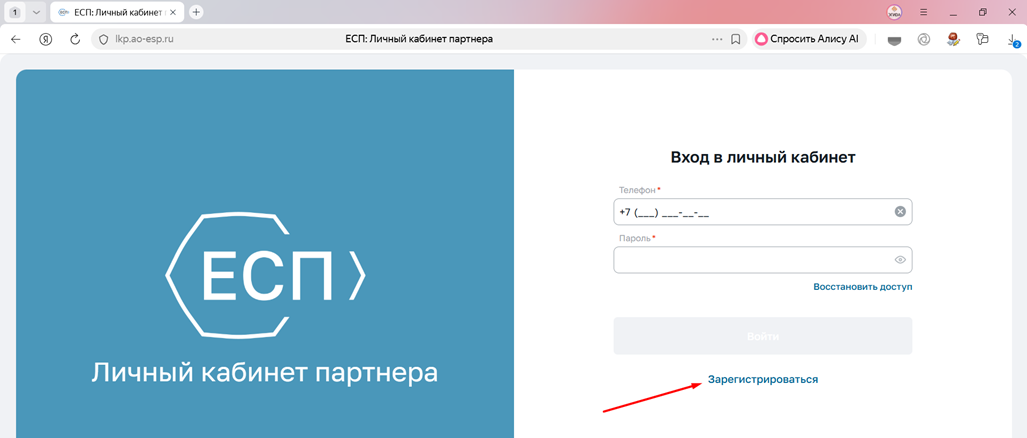This screenshot has height=438, width=1027.
Task: Show password using the eye icon
Action: 900,260
